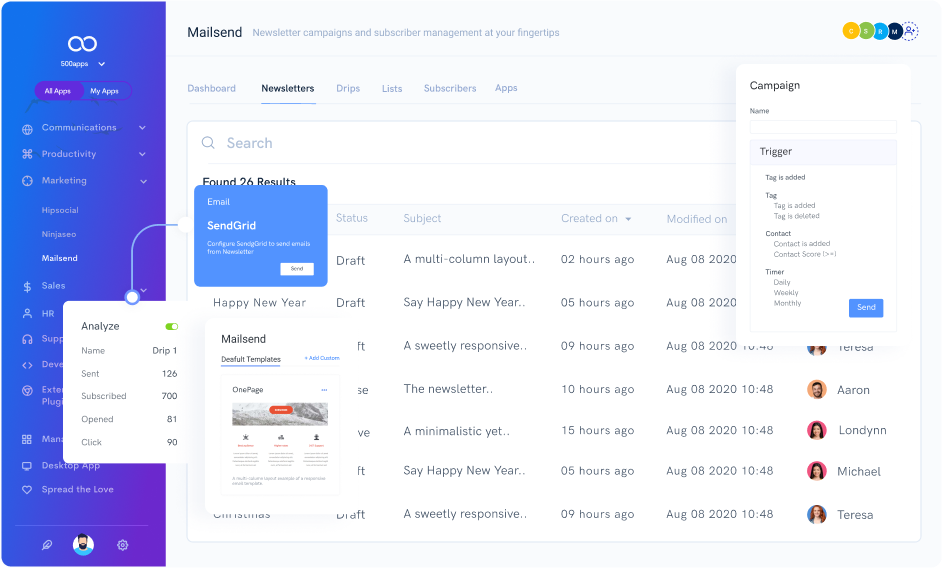Click the Modified on column header

697,219
